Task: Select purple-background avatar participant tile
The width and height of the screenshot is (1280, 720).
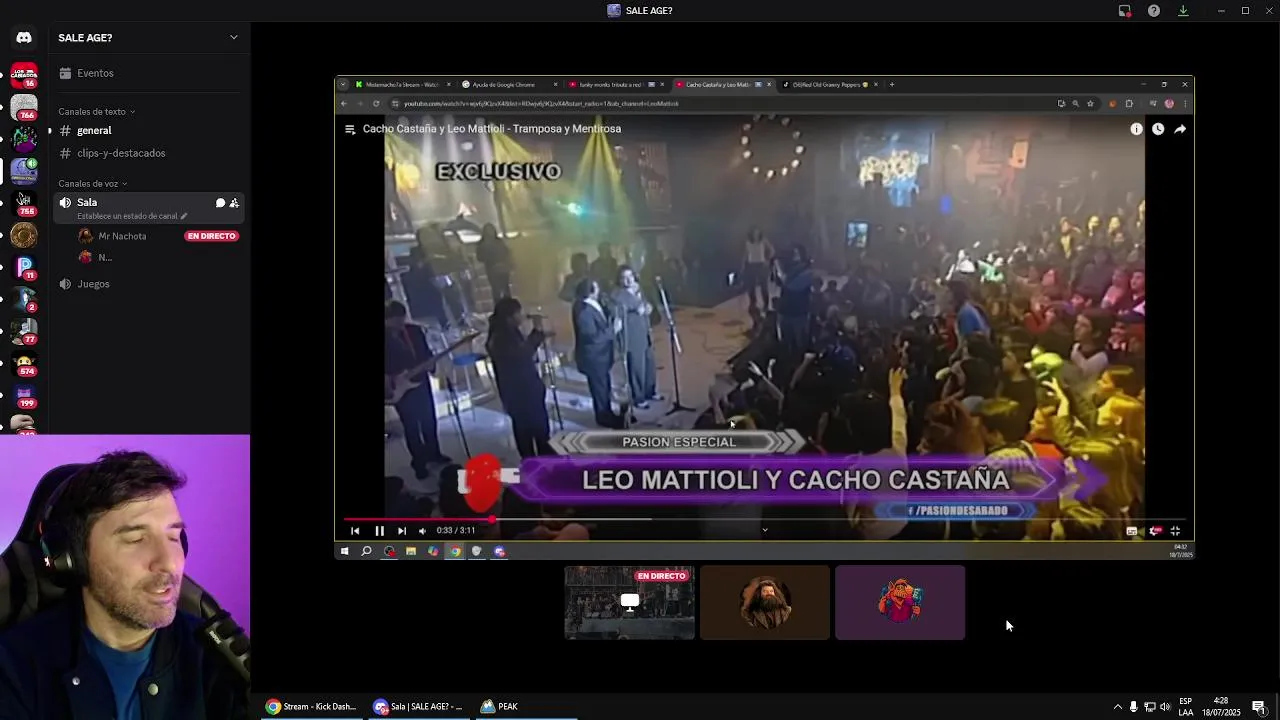Action: pos(900,602)
